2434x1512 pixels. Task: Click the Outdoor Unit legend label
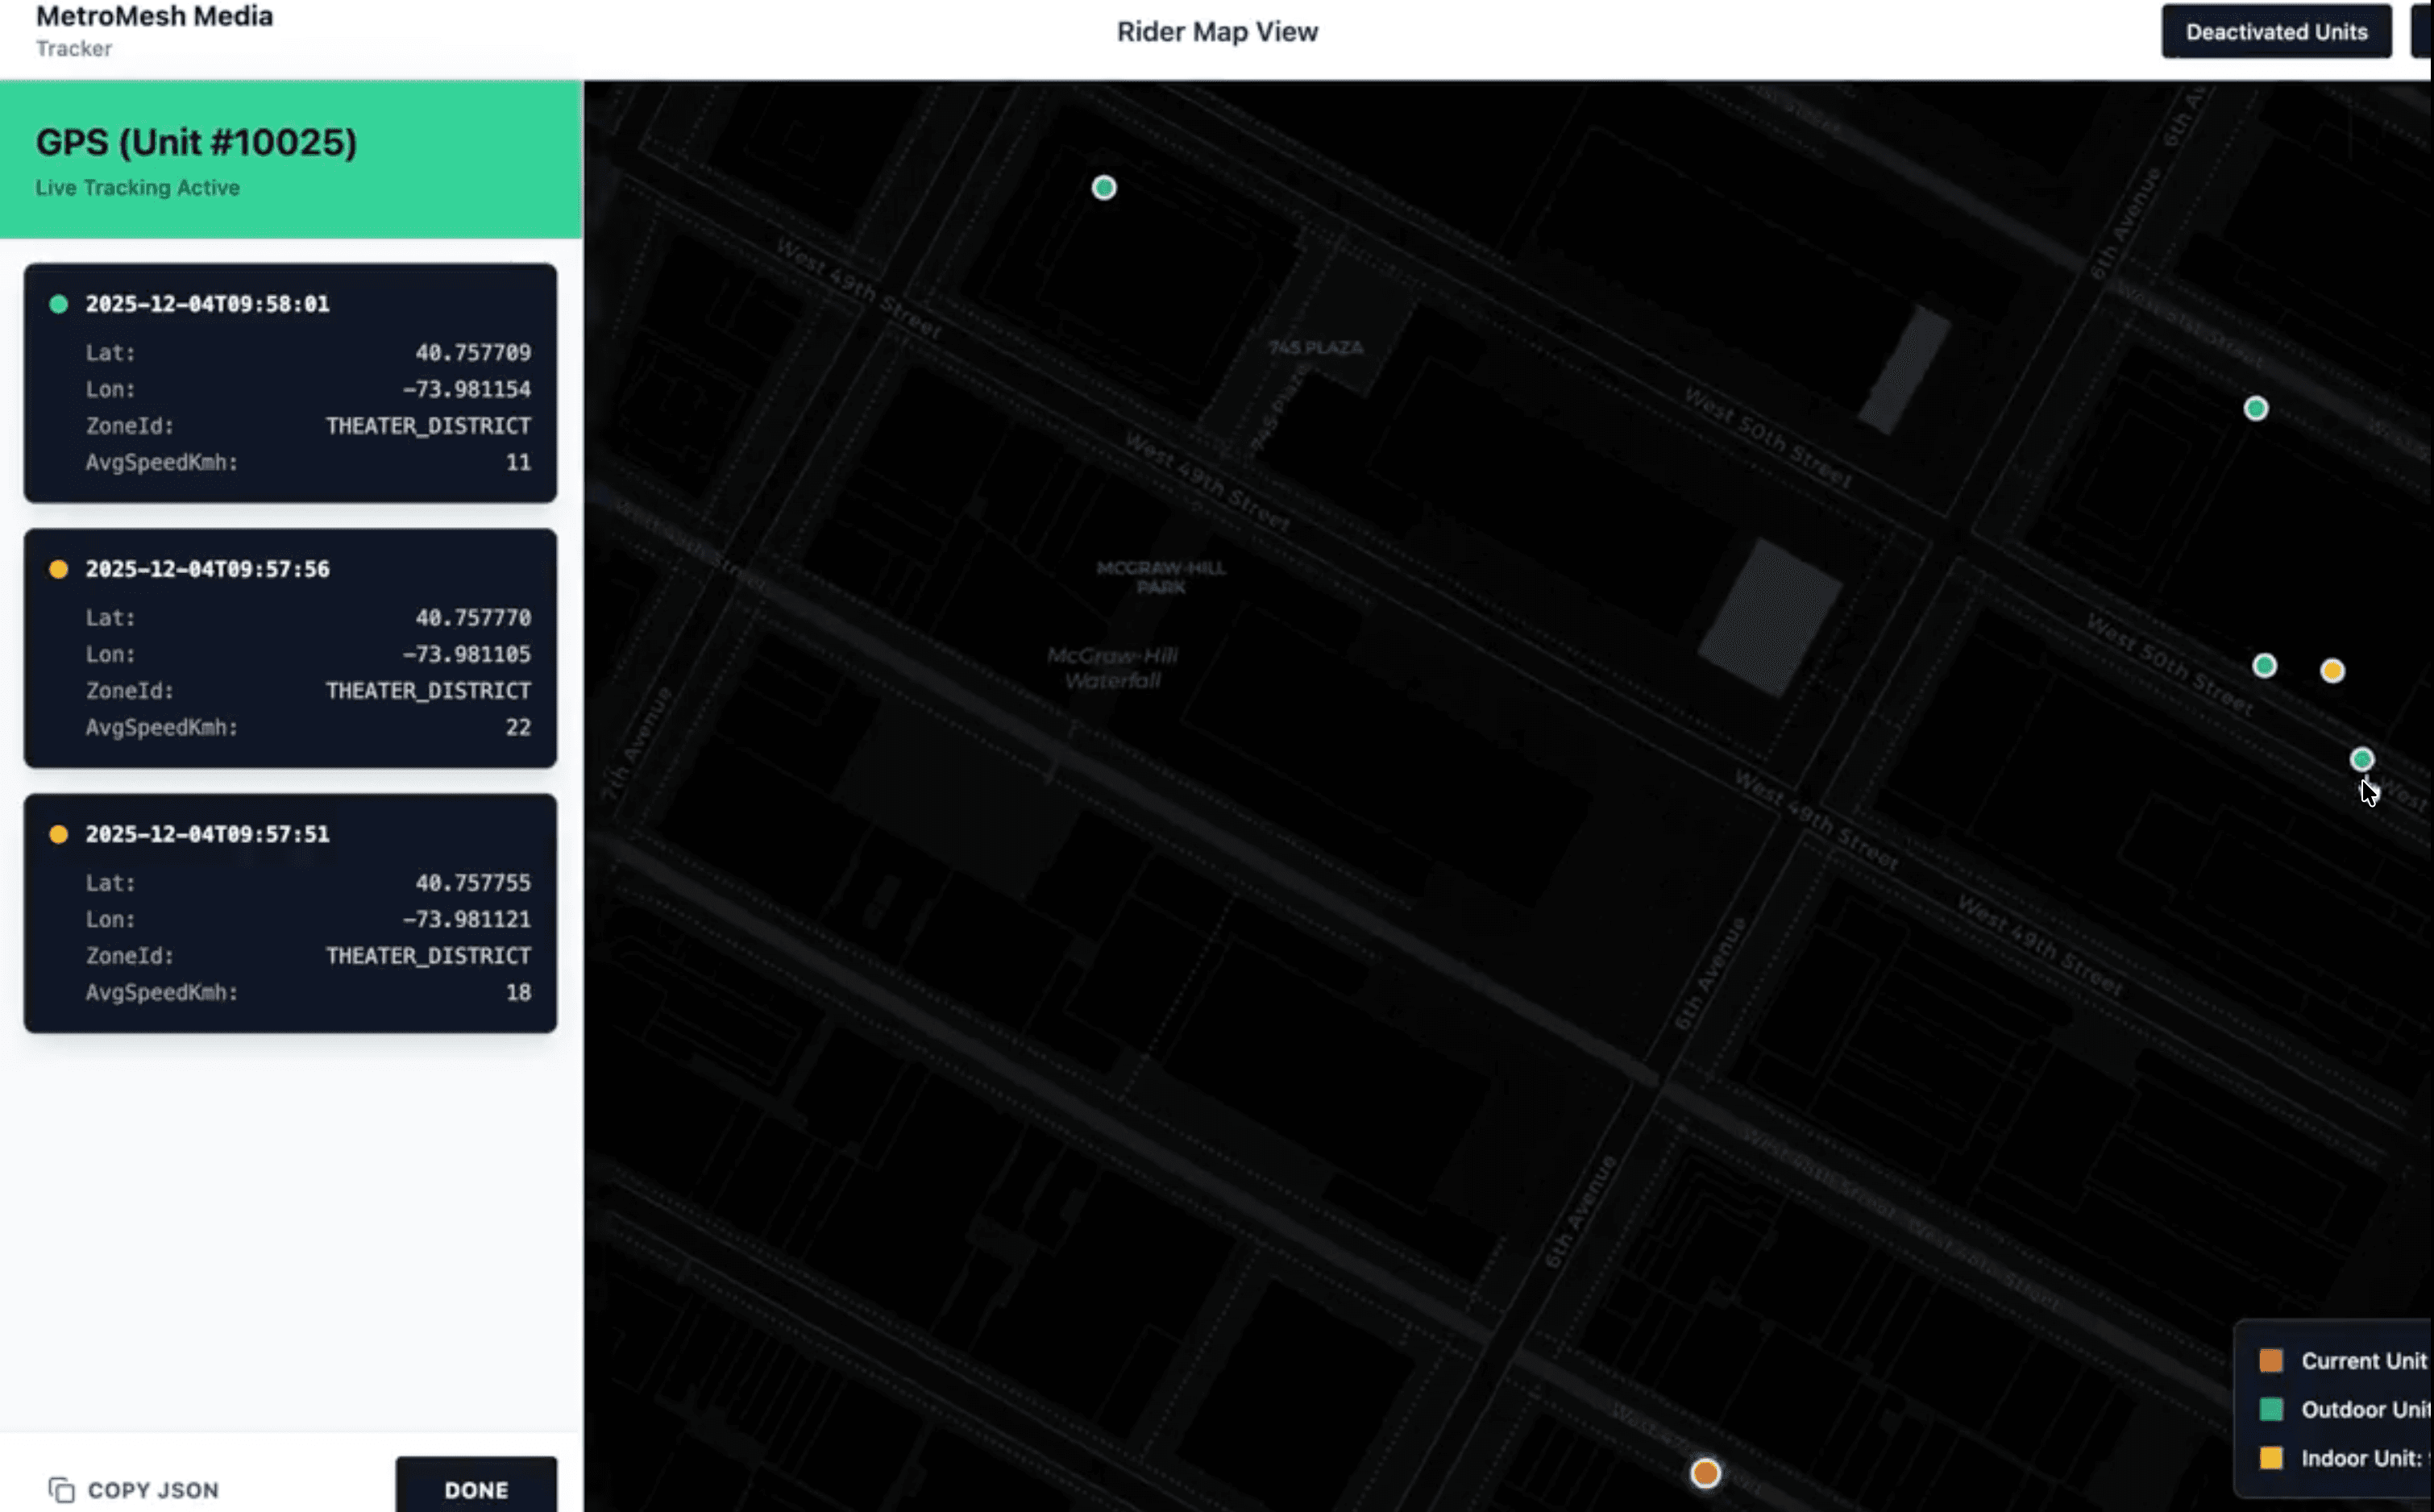[x=2366, y=1409]
